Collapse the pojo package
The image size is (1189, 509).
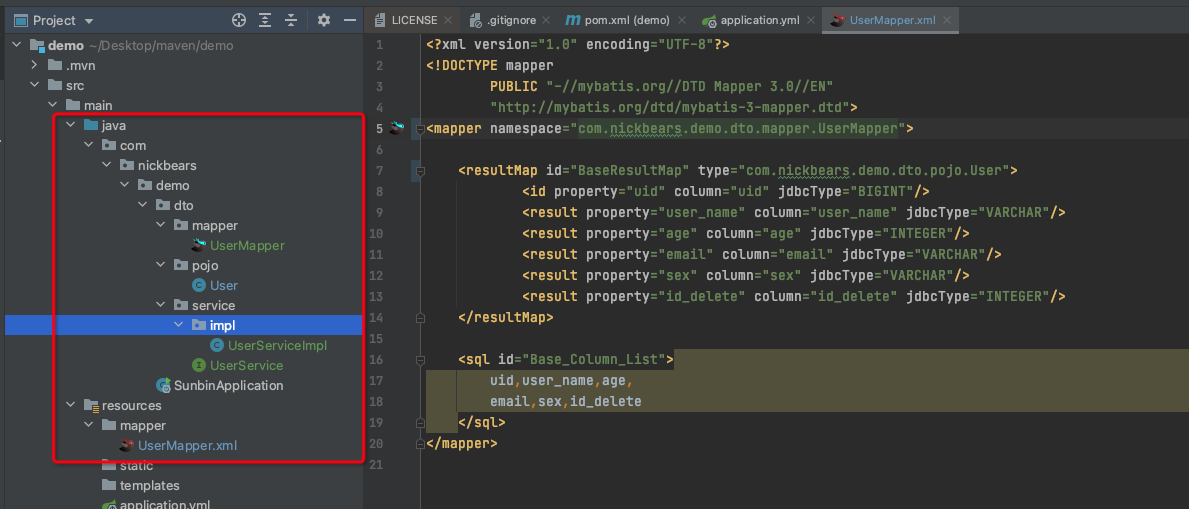click(x=161, y=265)
